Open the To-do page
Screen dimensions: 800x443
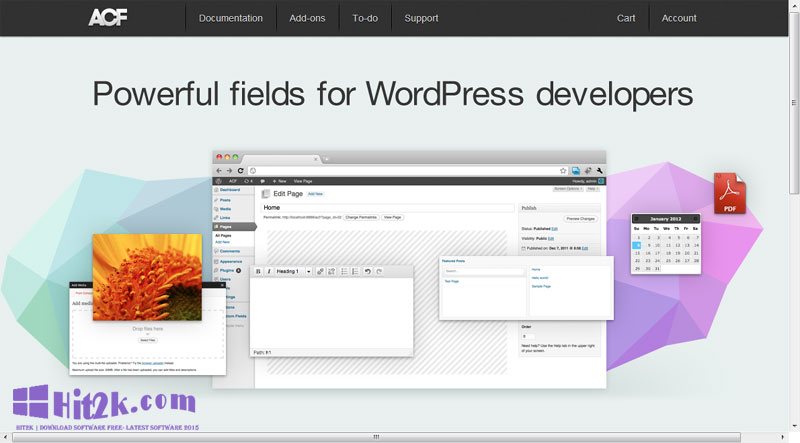365,18
